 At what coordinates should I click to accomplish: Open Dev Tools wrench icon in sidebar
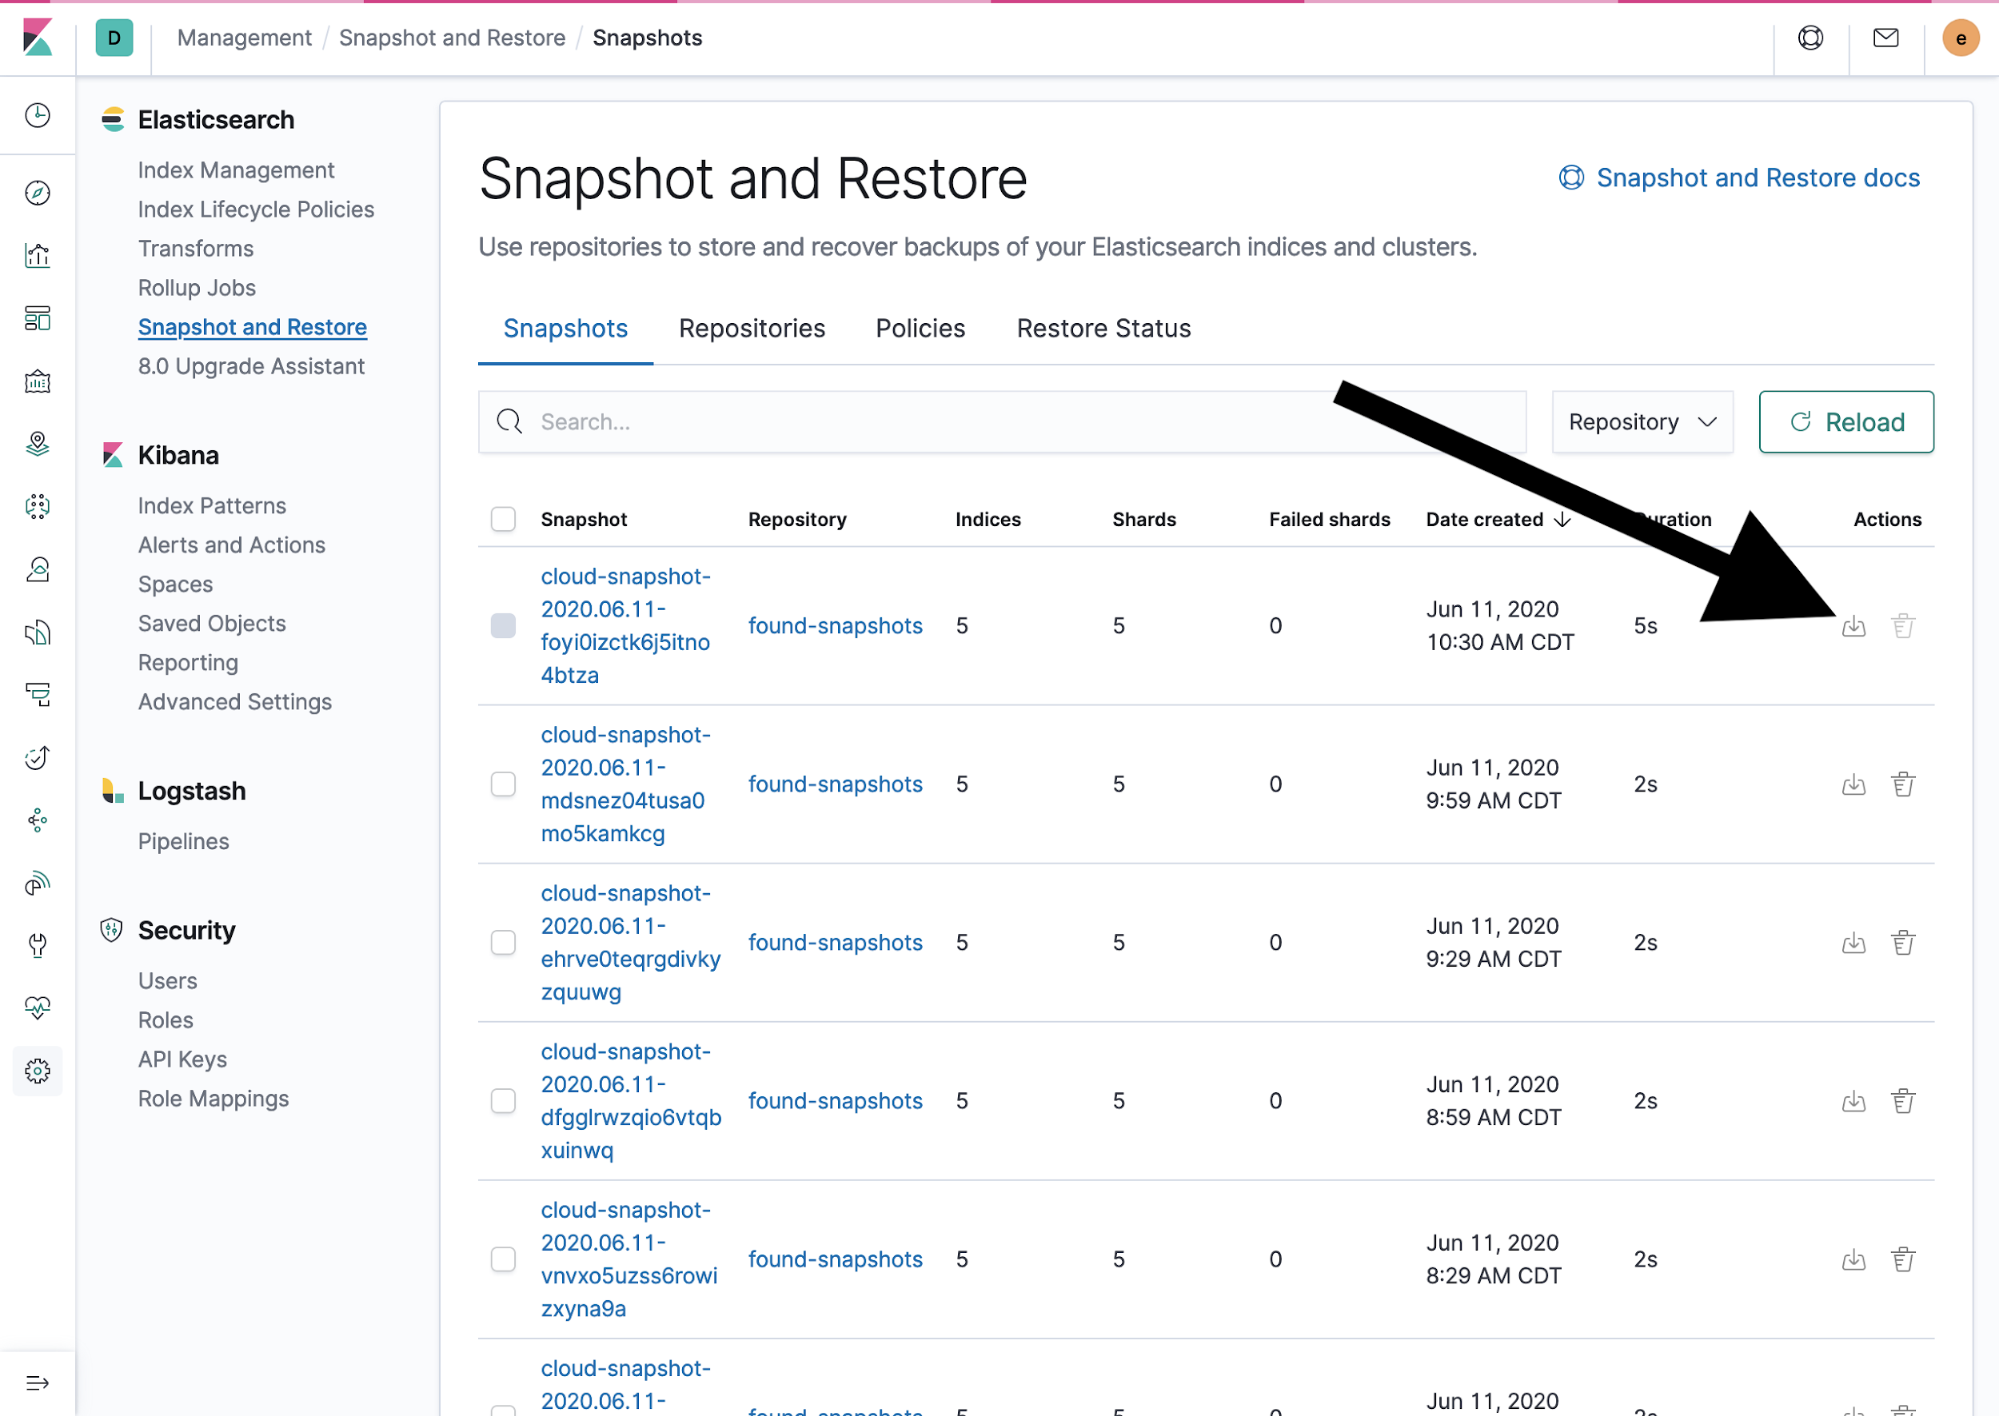pyautogui.click(x=38, y=945)
